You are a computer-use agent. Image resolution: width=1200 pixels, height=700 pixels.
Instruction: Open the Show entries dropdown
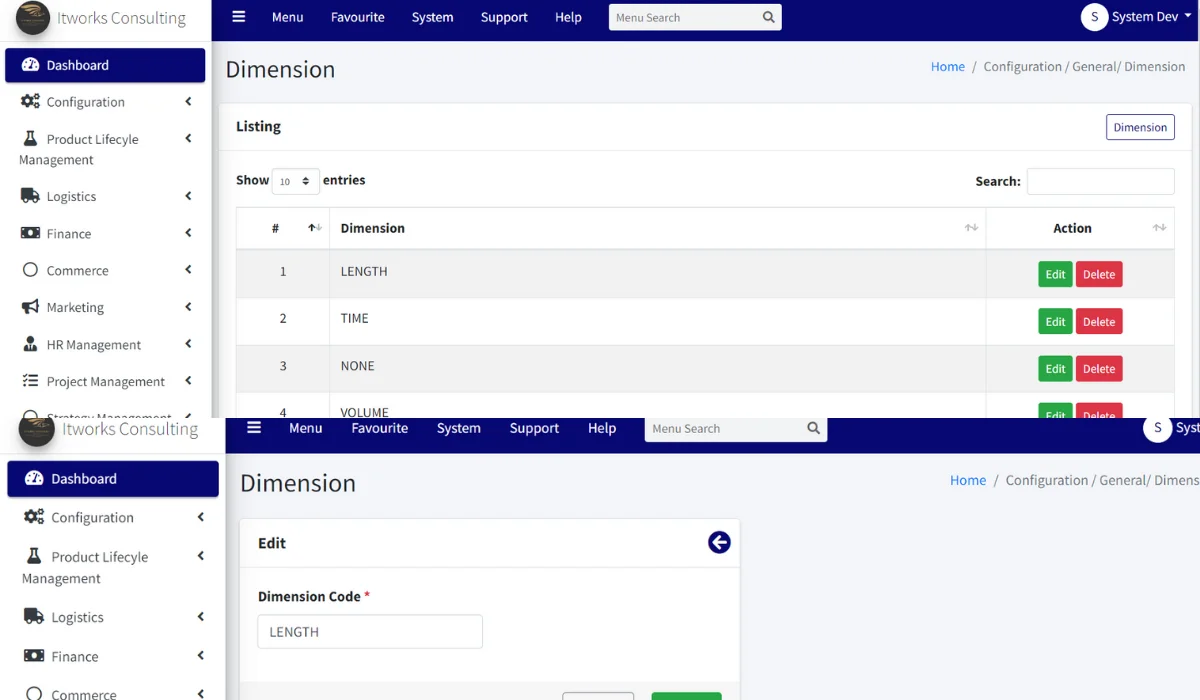295,181
